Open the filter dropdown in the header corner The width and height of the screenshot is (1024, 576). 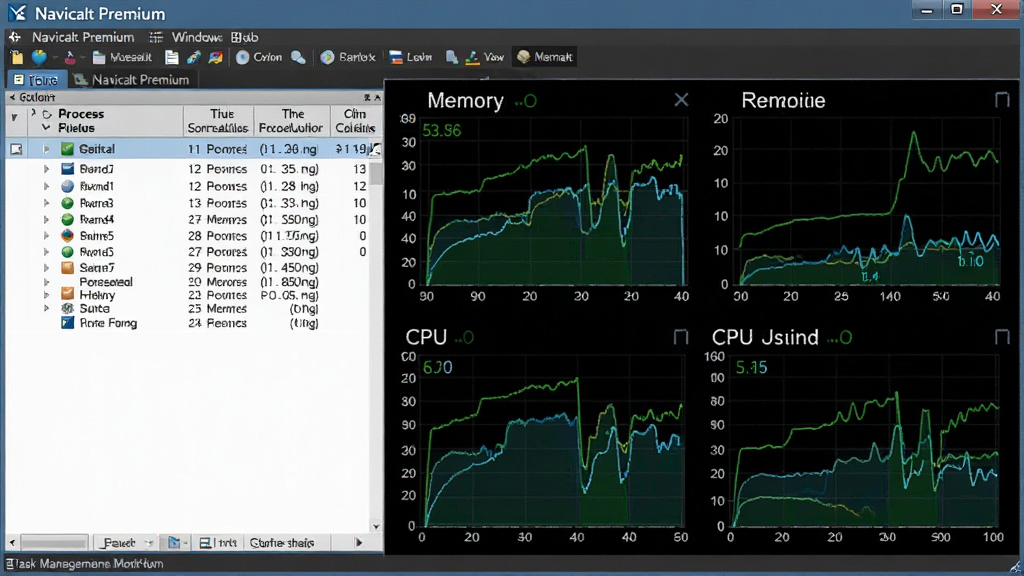pos(14,118)
